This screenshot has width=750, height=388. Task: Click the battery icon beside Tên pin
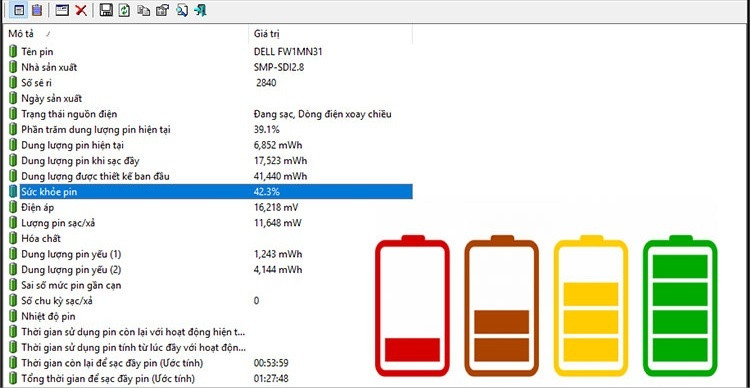click(13, 52)
